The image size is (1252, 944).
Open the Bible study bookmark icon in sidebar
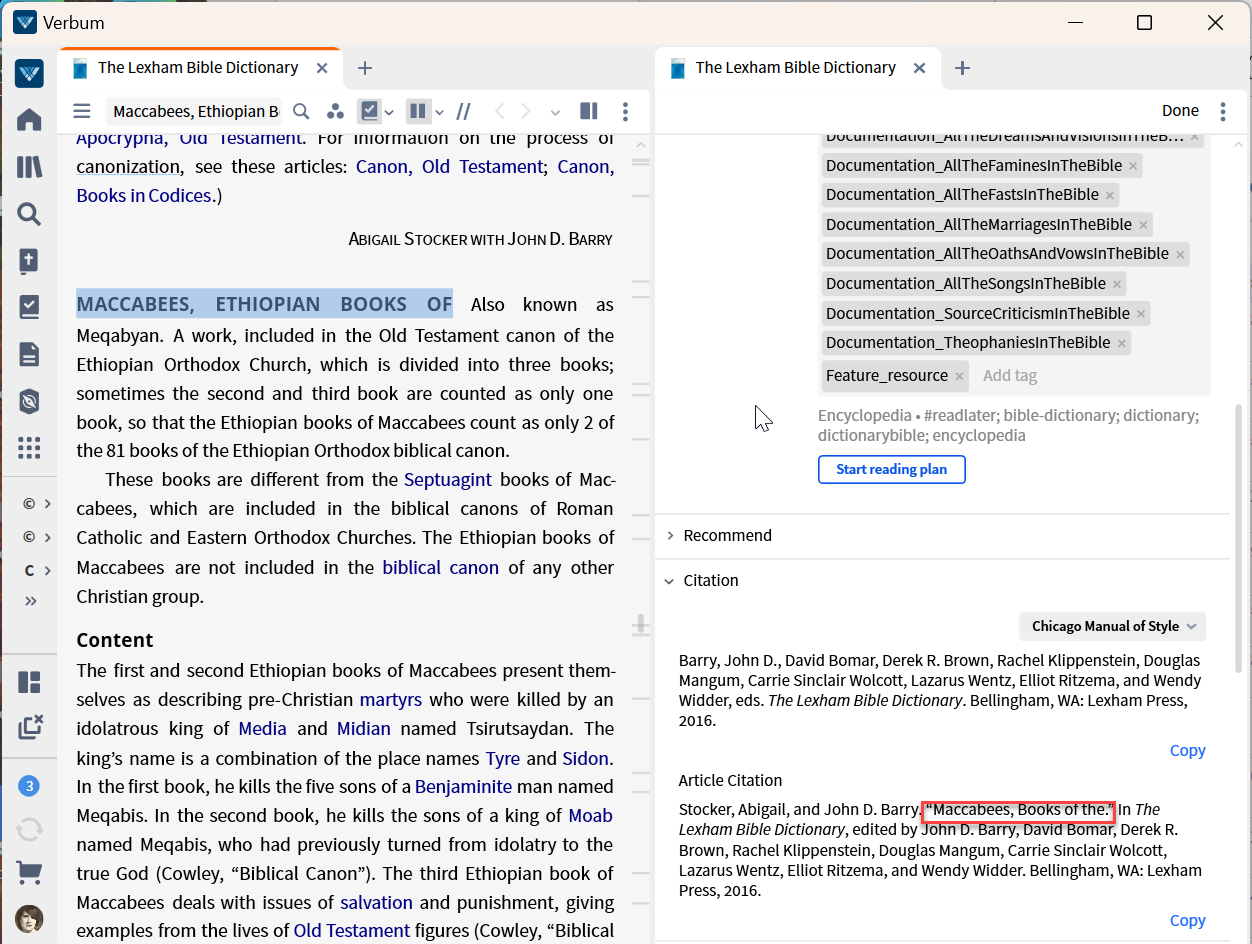[x=29, y=261]
